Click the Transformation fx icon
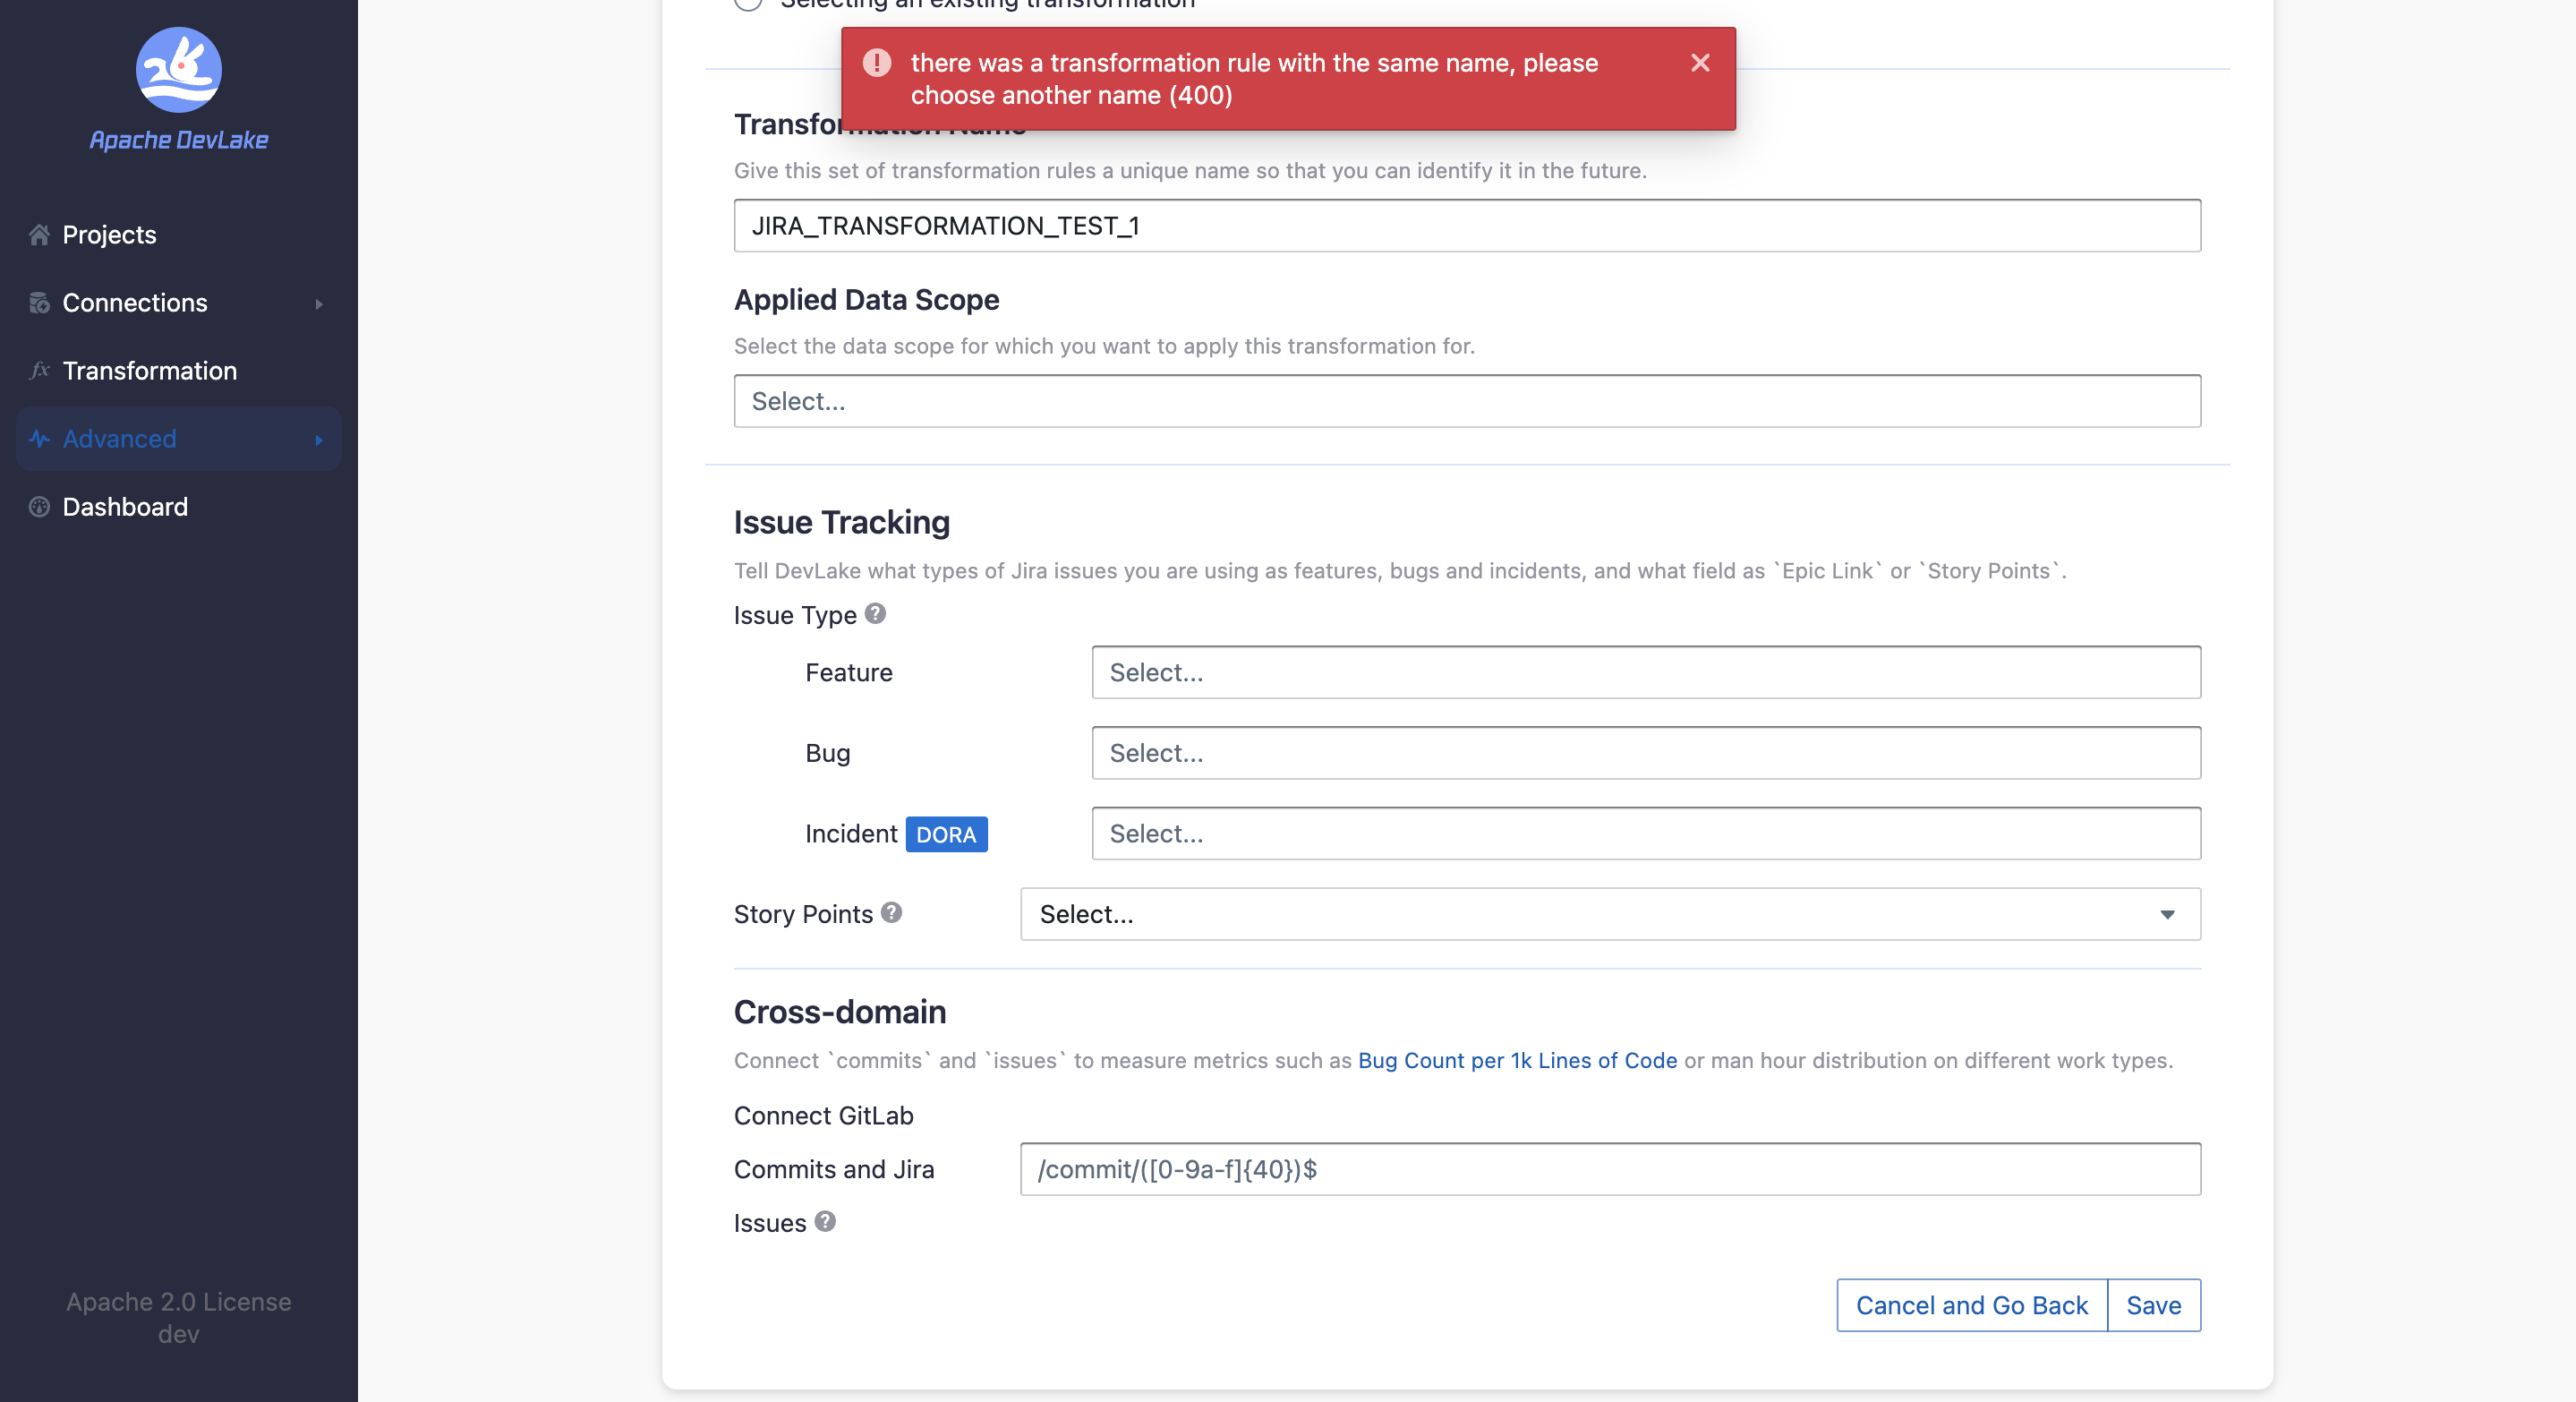 pyautogui.click(x=39, y=371)
